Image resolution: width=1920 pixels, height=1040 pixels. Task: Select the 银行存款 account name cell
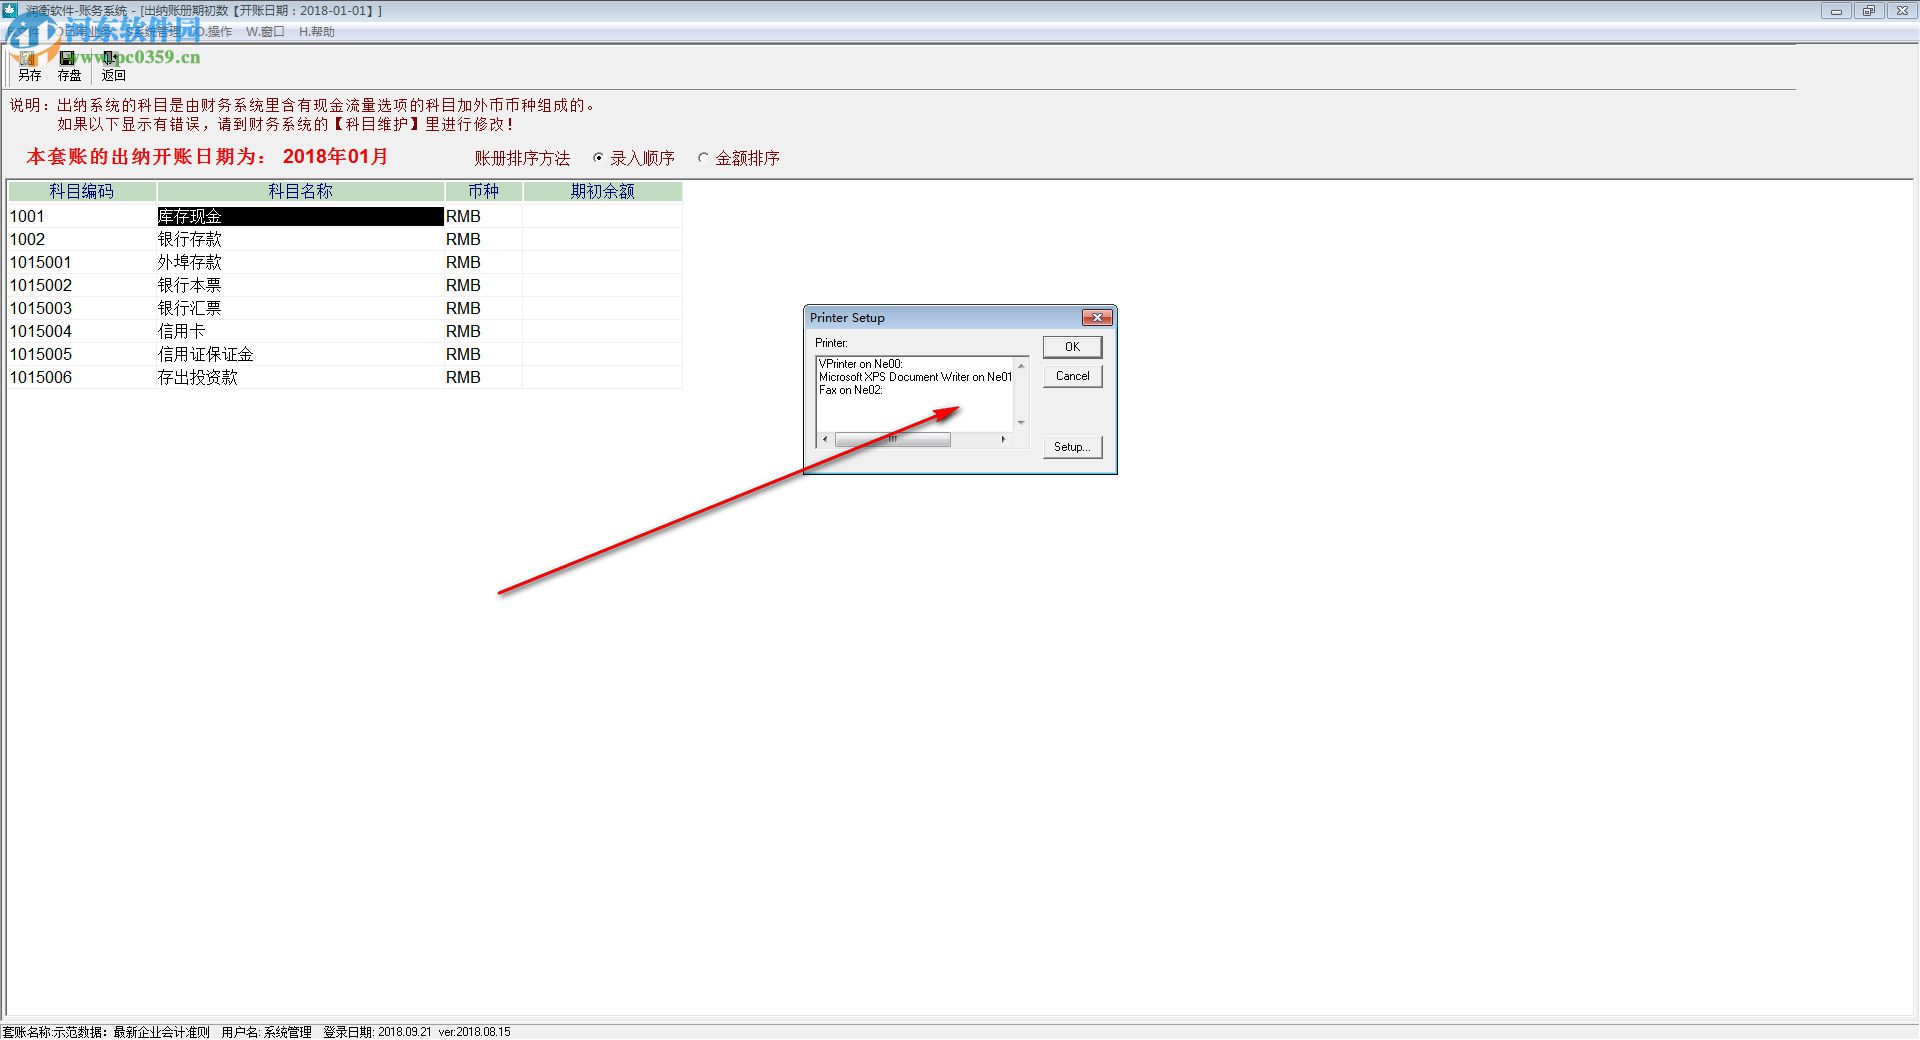[x=300, y=239]
